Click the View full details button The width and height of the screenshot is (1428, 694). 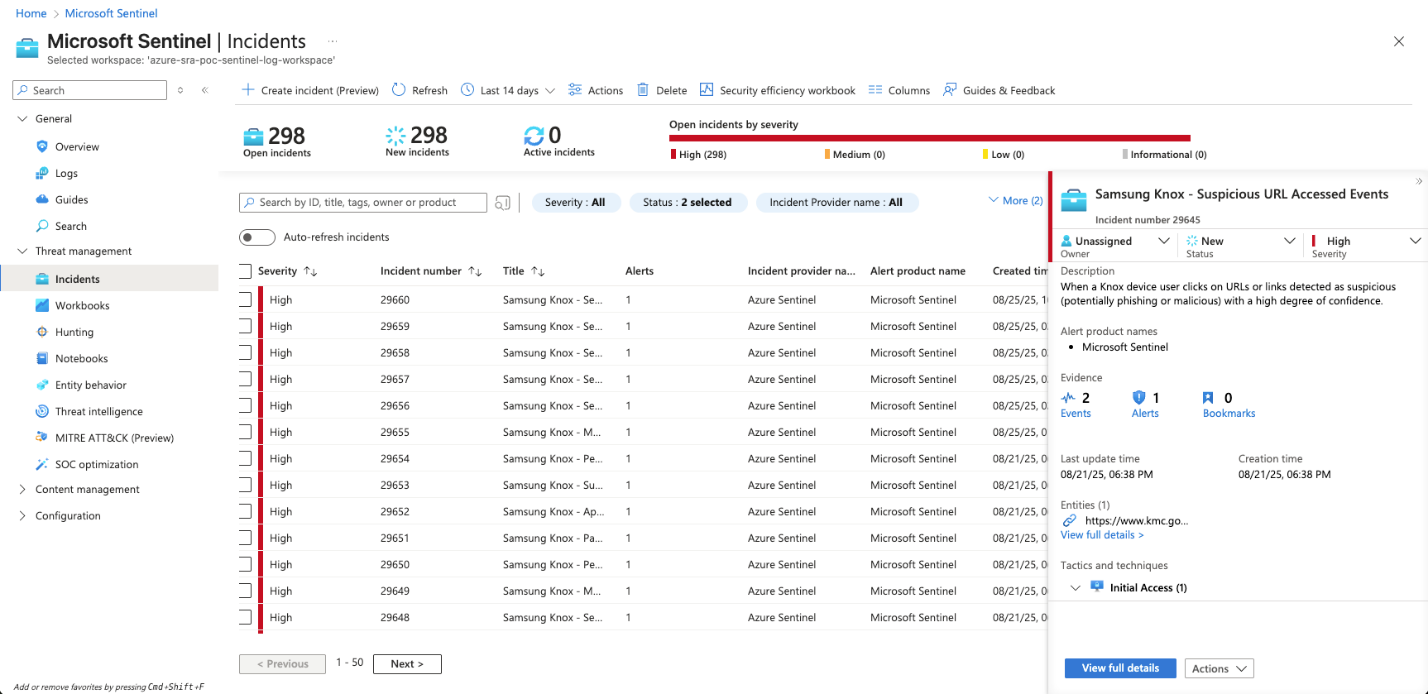point(1120,668)
